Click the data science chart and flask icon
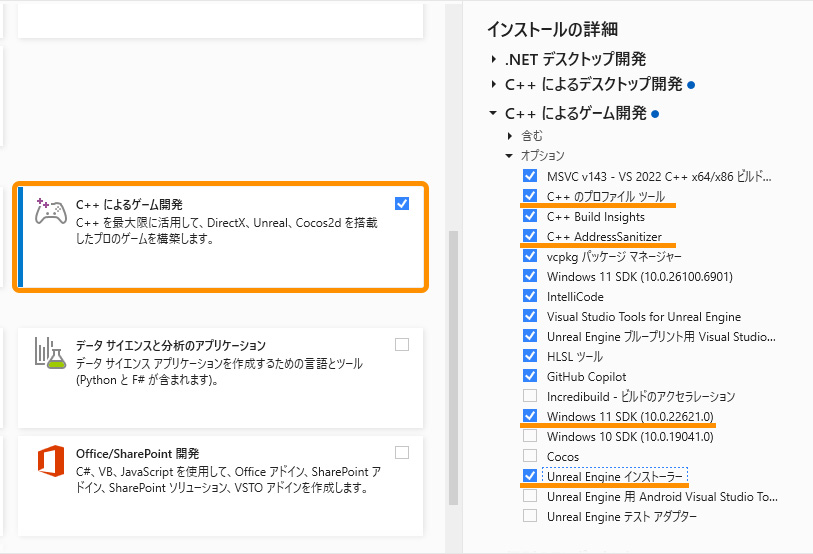 point(51,353)
